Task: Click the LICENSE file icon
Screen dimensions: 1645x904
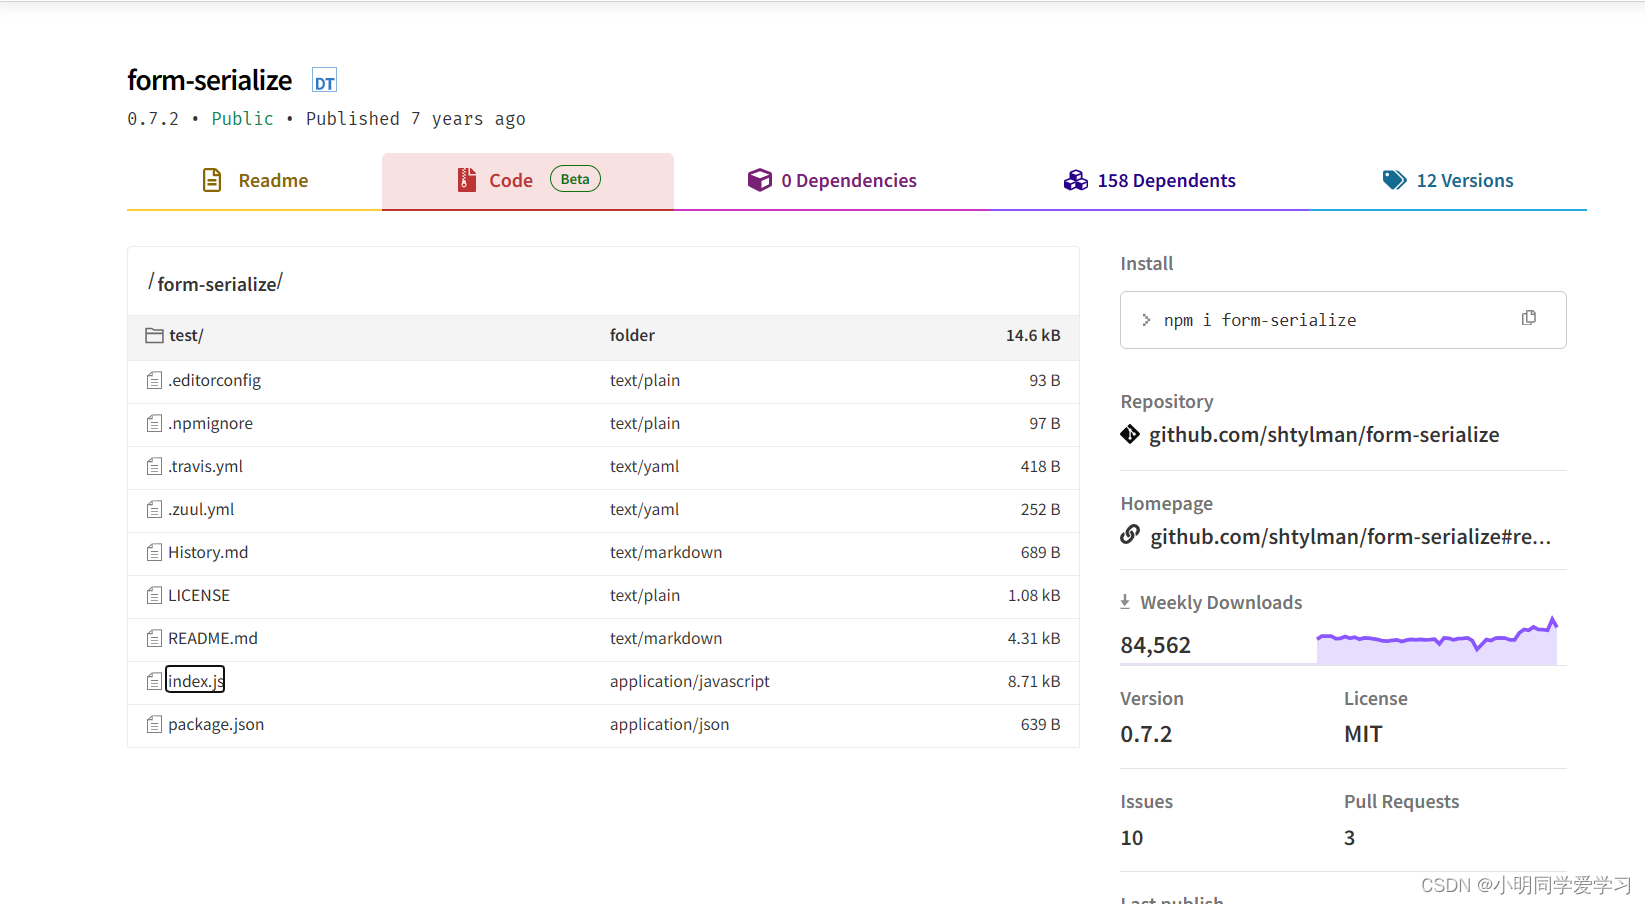Action: click(154, 596)
